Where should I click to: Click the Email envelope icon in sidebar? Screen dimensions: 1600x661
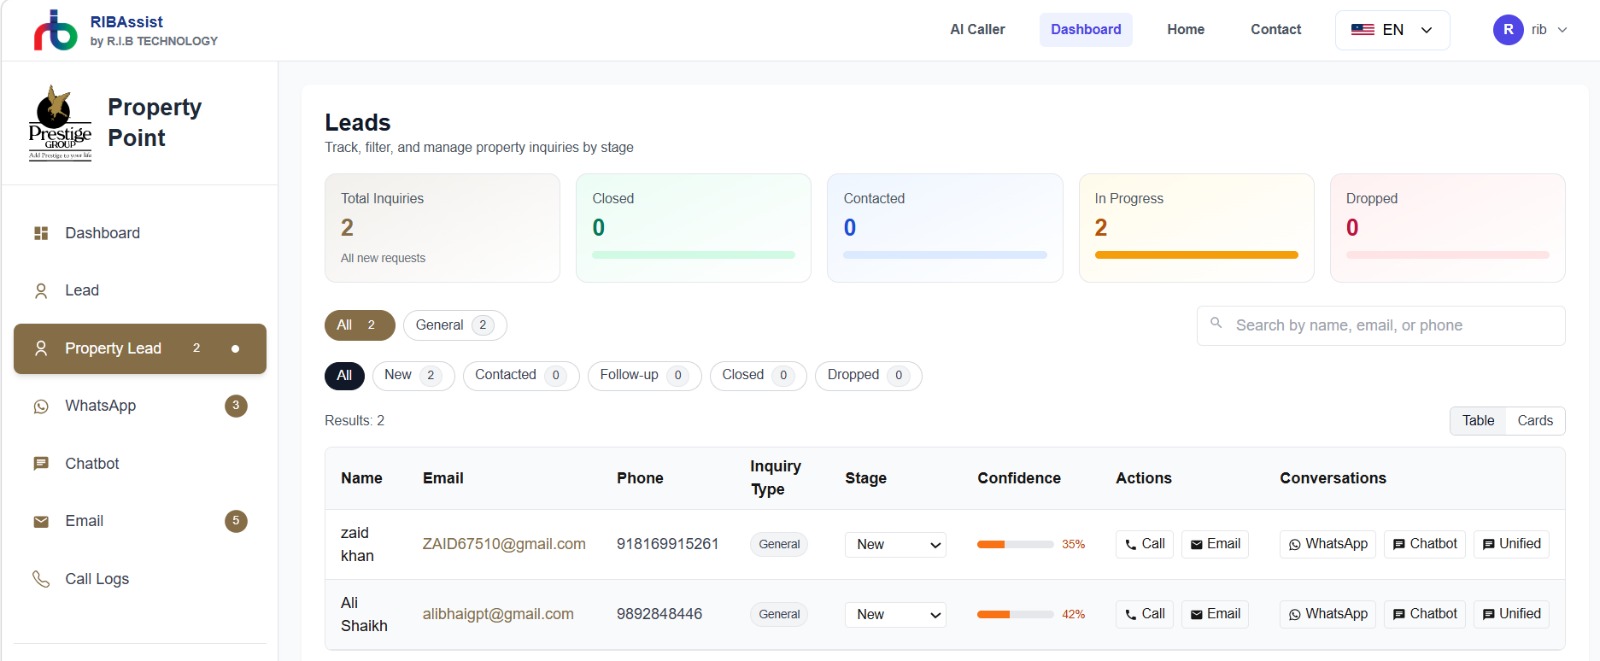click(x=41, y=522)
